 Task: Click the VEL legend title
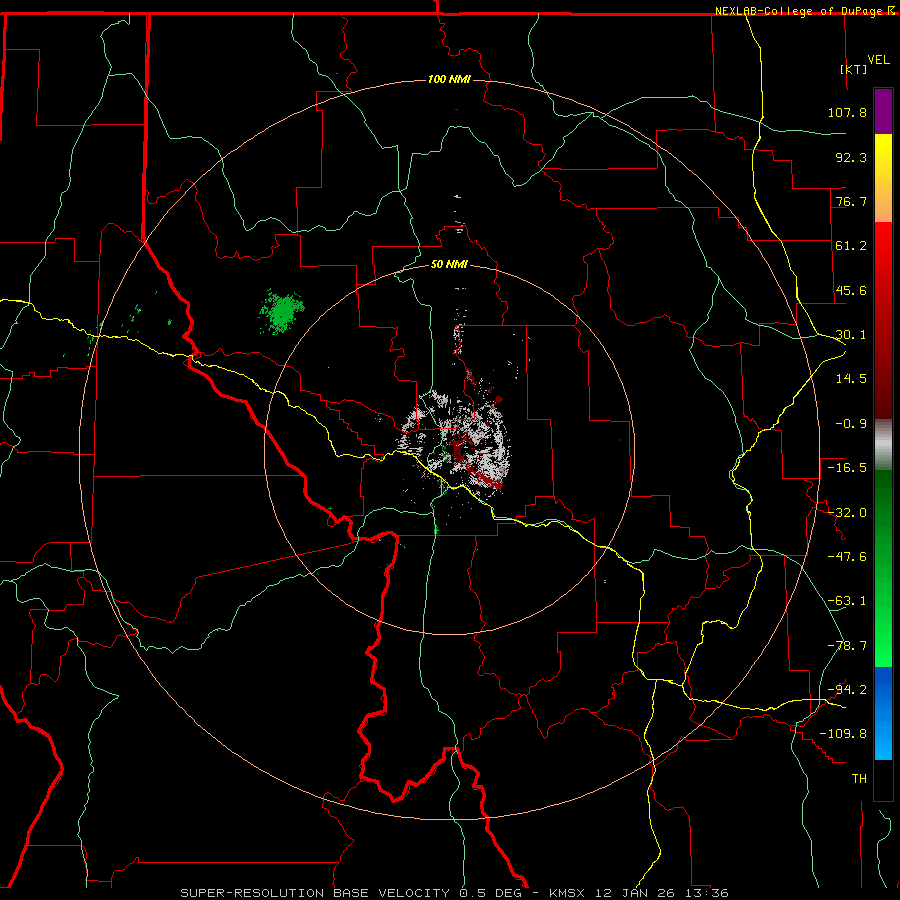pos(878,60)
